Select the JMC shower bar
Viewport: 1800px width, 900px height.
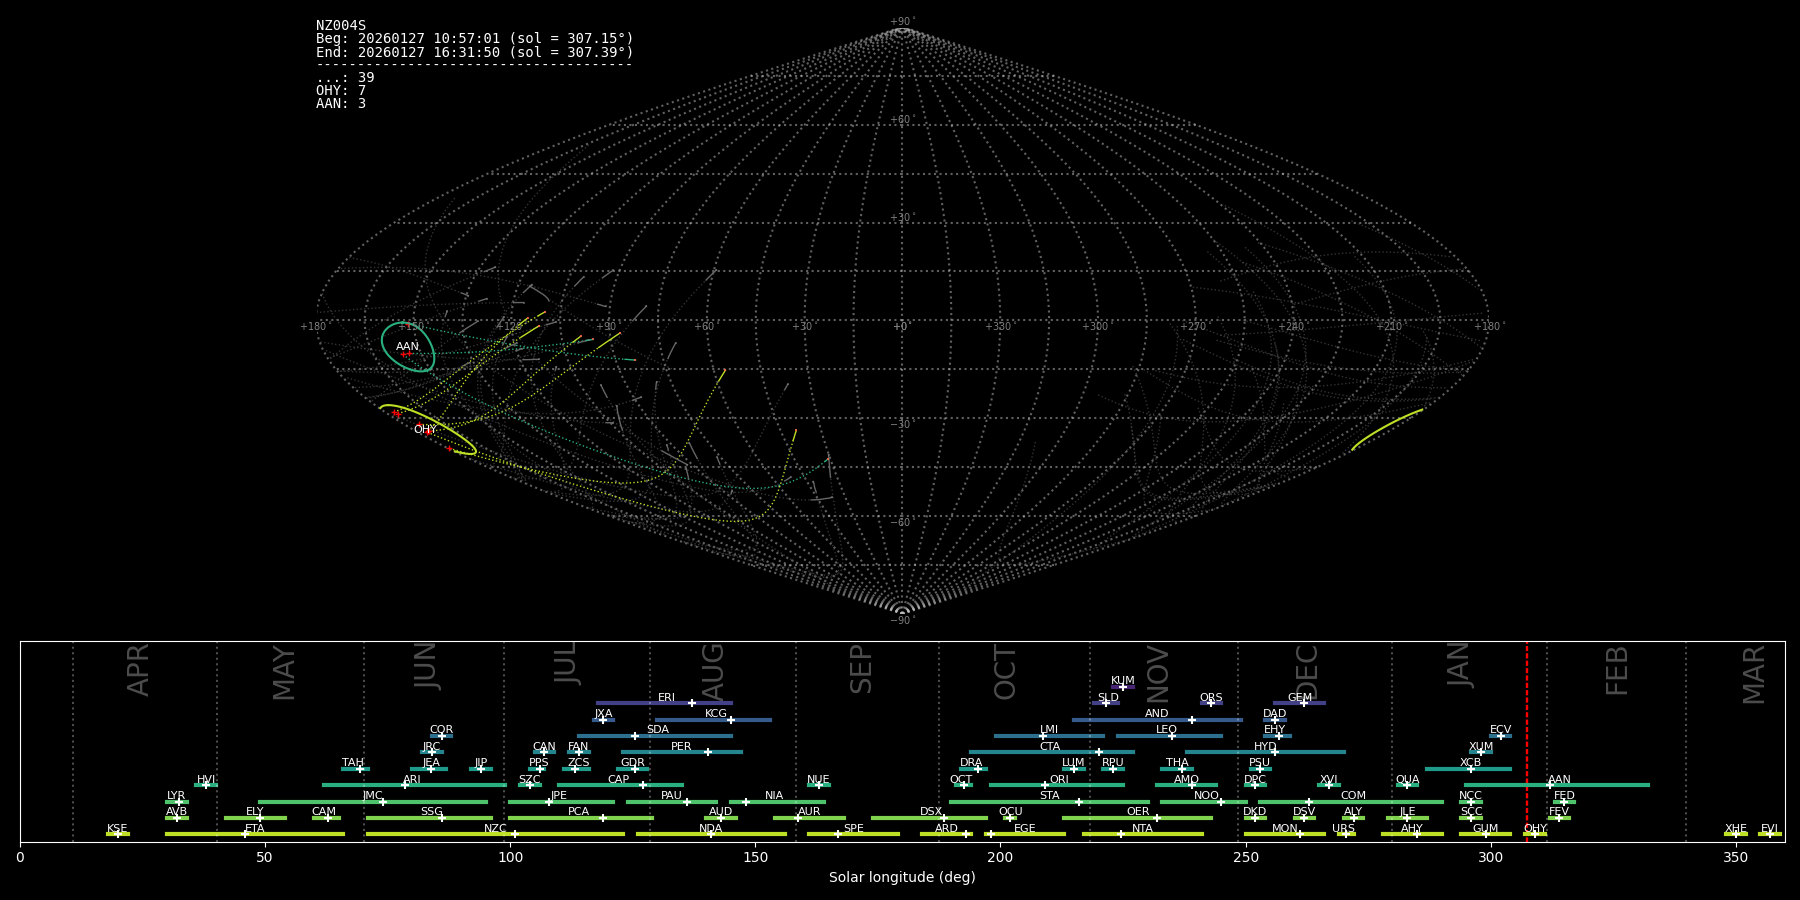click(373, 801)
